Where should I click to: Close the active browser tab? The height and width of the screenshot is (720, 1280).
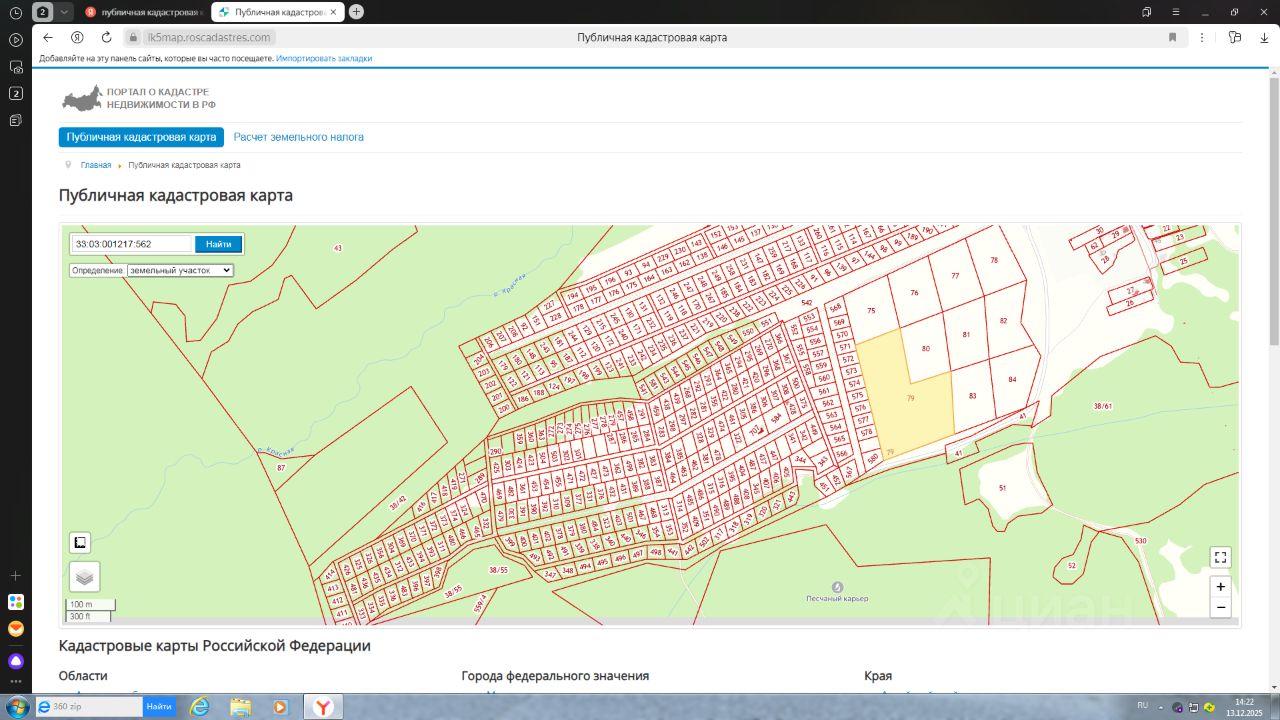coord(333,12)
